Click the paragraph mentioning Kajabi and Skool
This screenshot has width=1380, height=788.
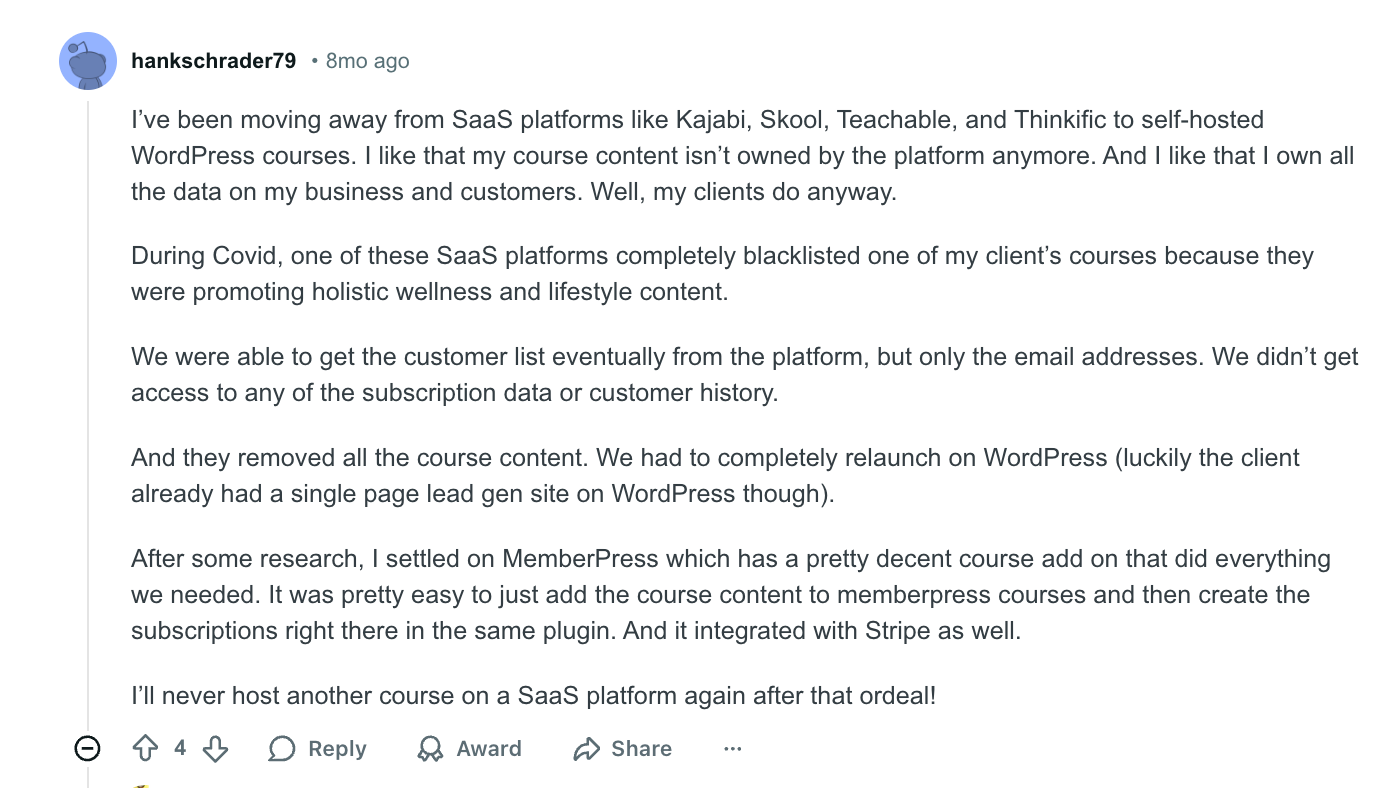pyautogui.click(x=740, y=155)
